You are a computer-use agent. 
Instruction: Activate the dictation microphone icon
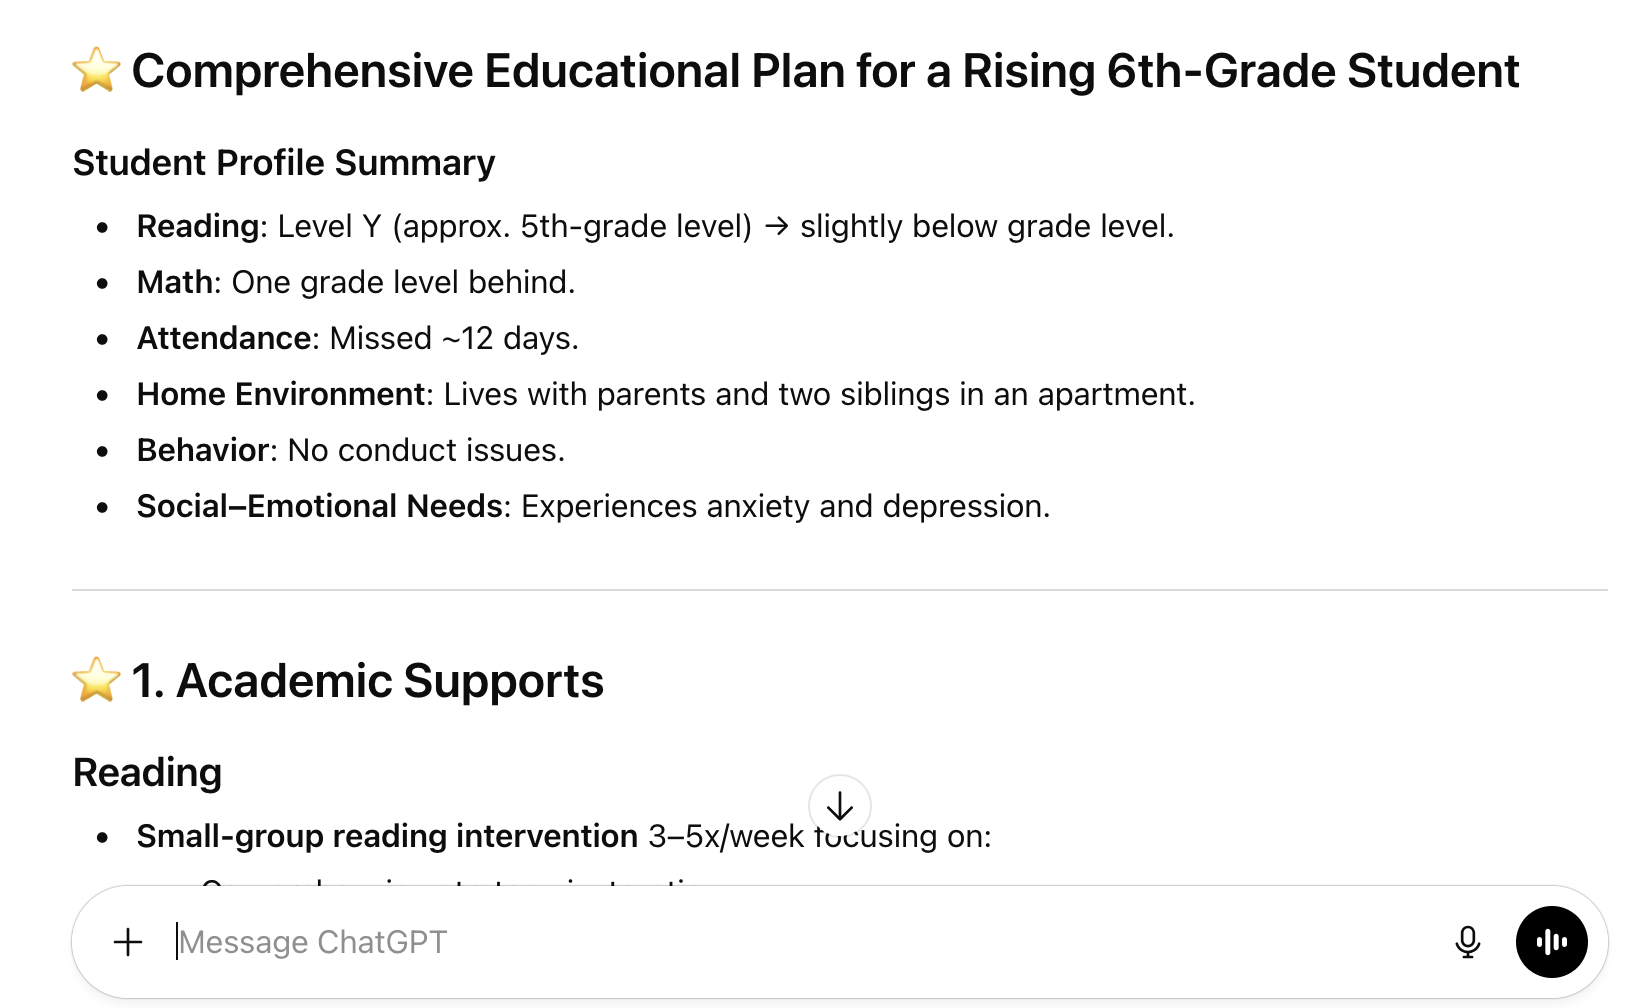pos(1468,941)
